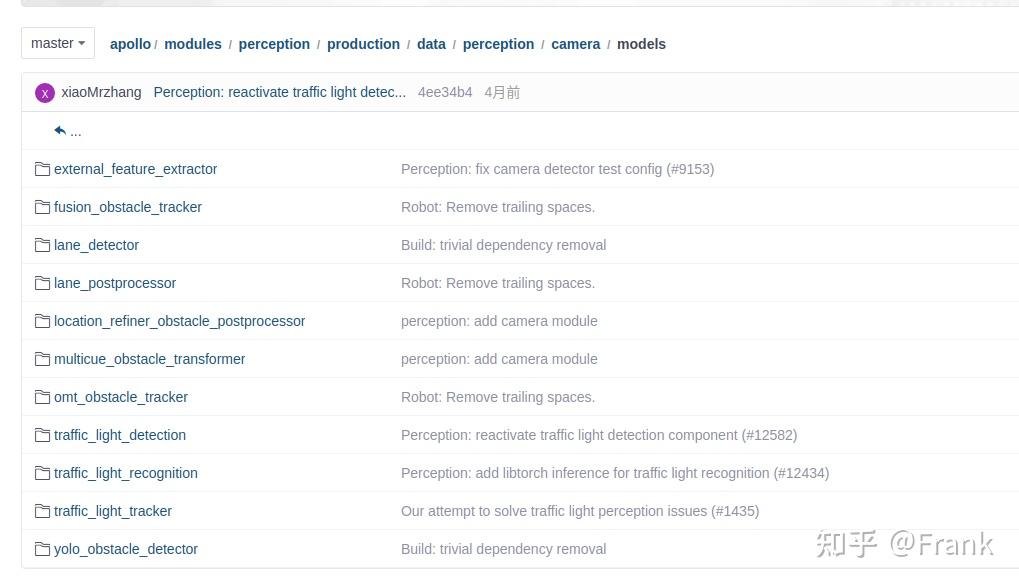
Task: View latest commit message by xiaoMrzhang
Action: [280, 92]
